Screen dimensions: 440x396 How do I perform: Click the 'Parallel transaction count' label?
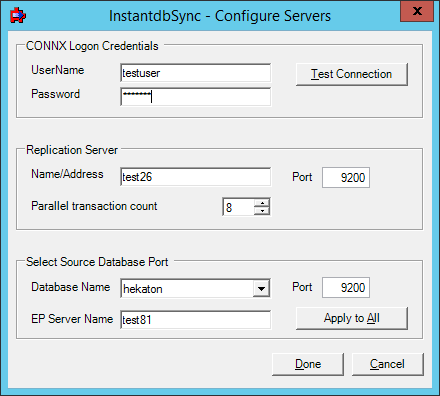94,206
